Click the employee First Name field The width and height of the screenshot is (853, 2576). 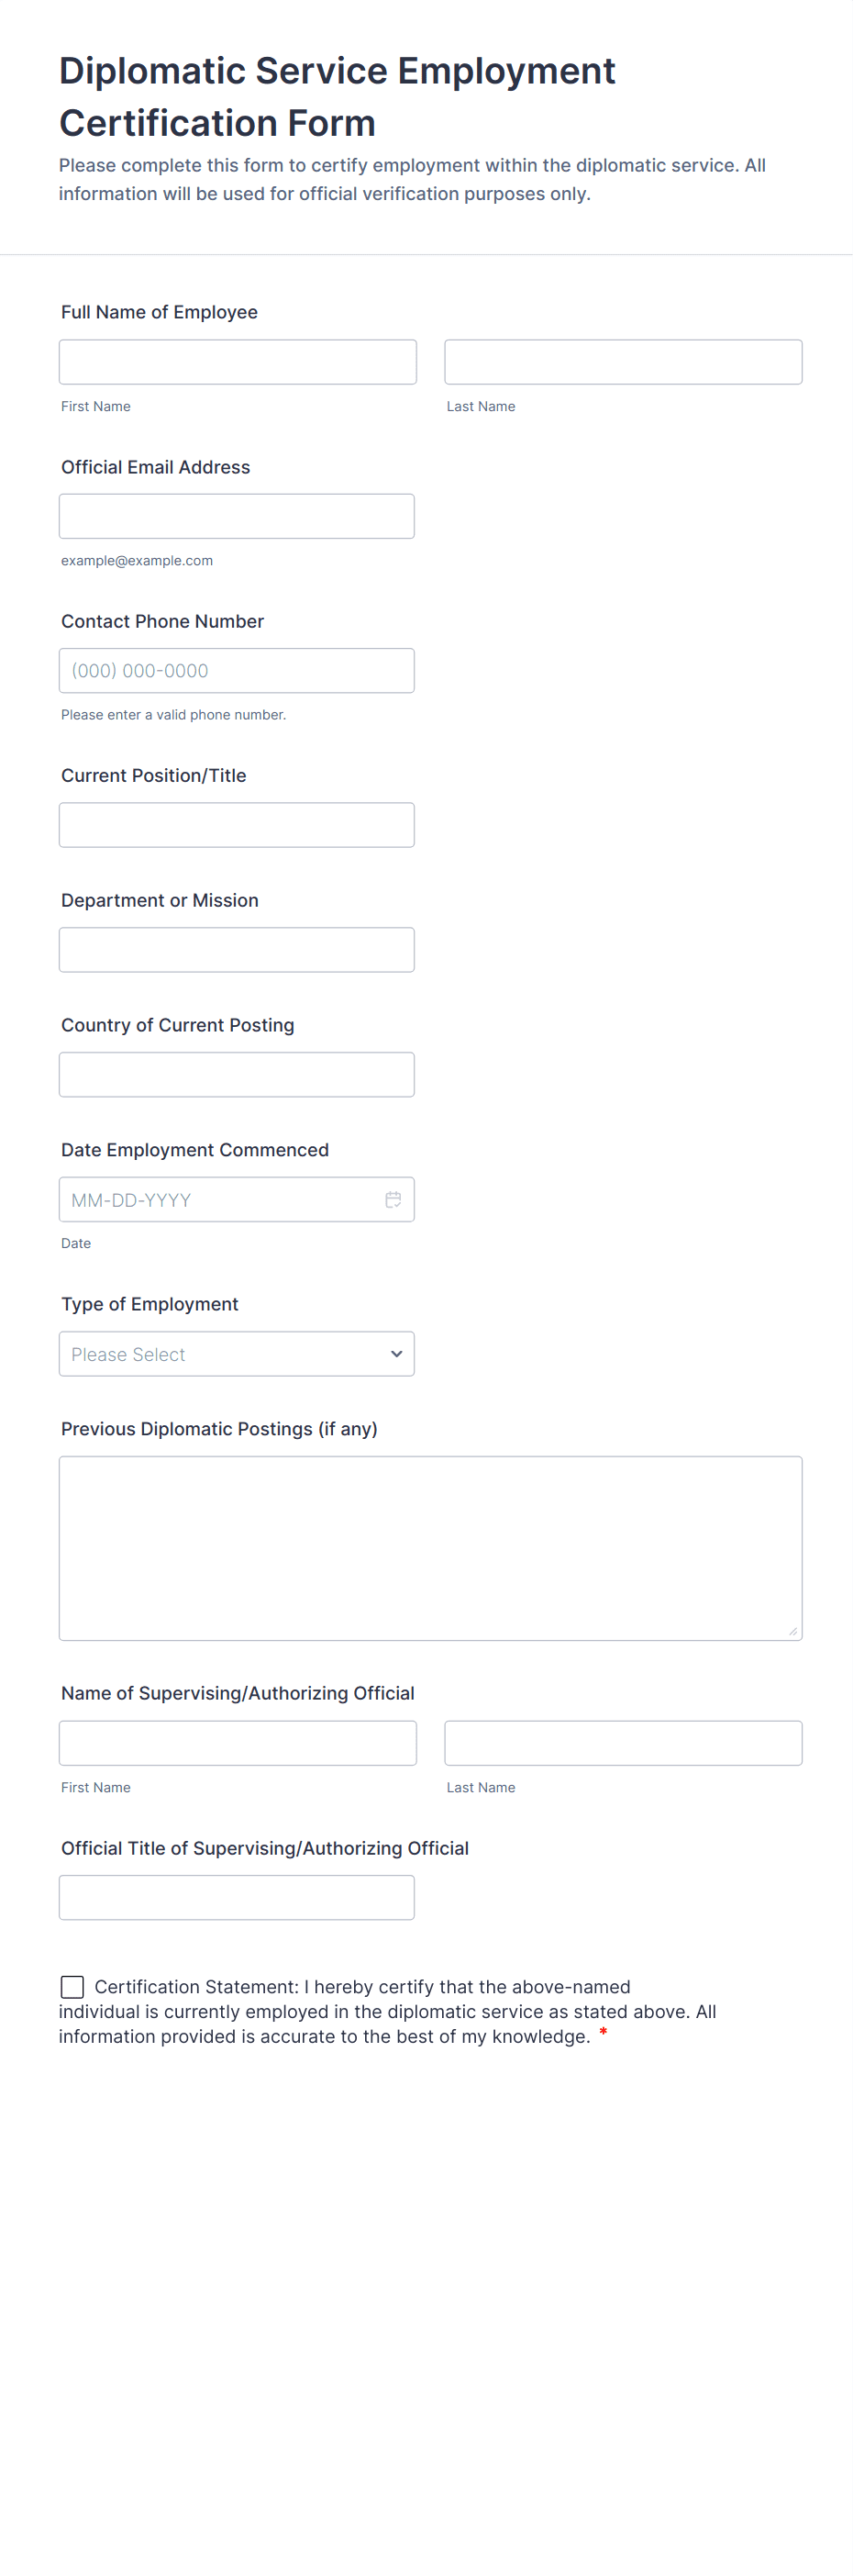pyautogui.click(x=237, y=362)
